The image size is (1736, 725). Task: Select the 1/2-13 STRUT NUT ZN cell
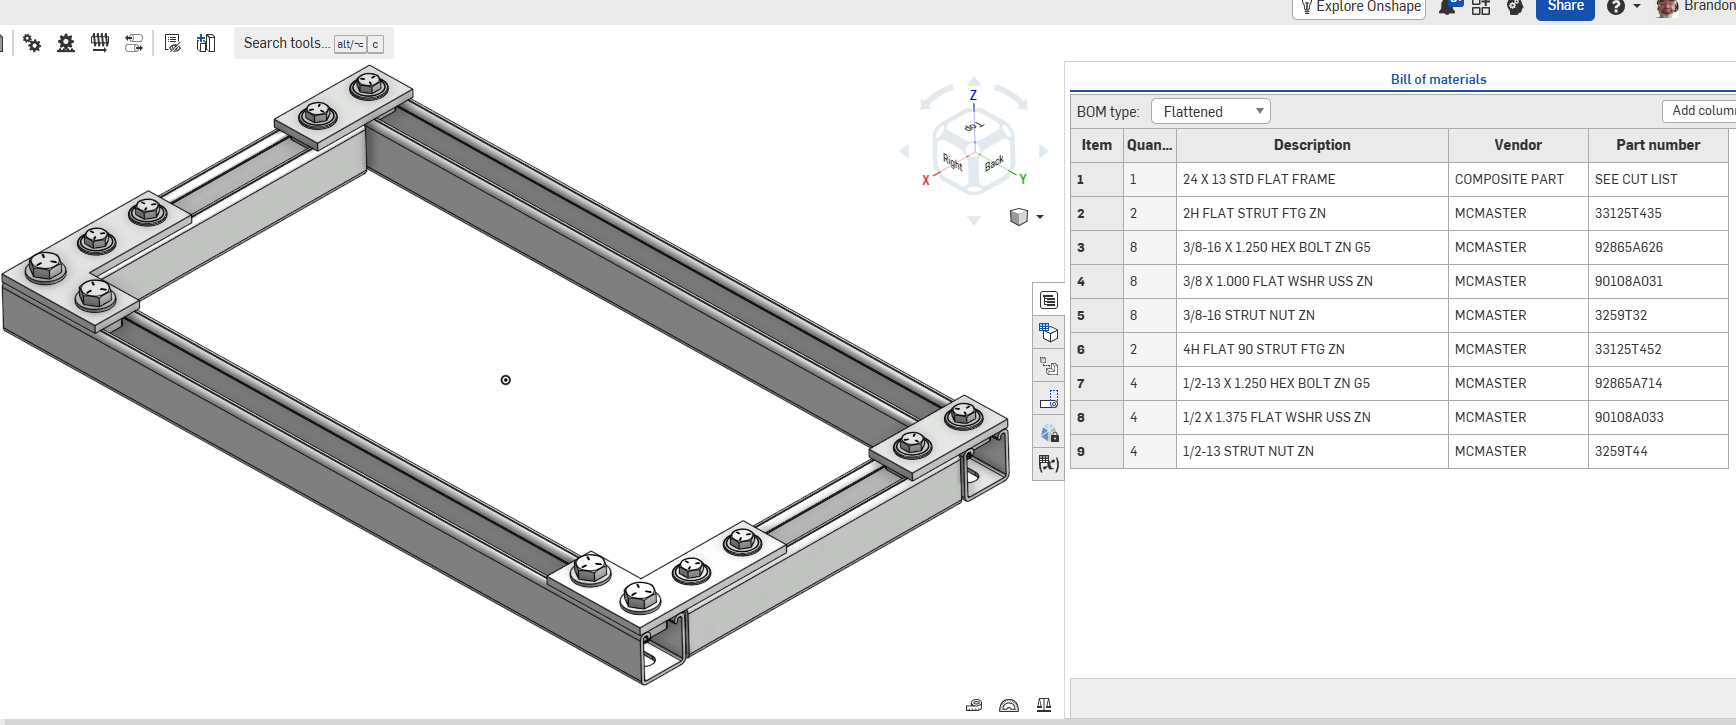pyautogui.click(x=1312, y=451)
